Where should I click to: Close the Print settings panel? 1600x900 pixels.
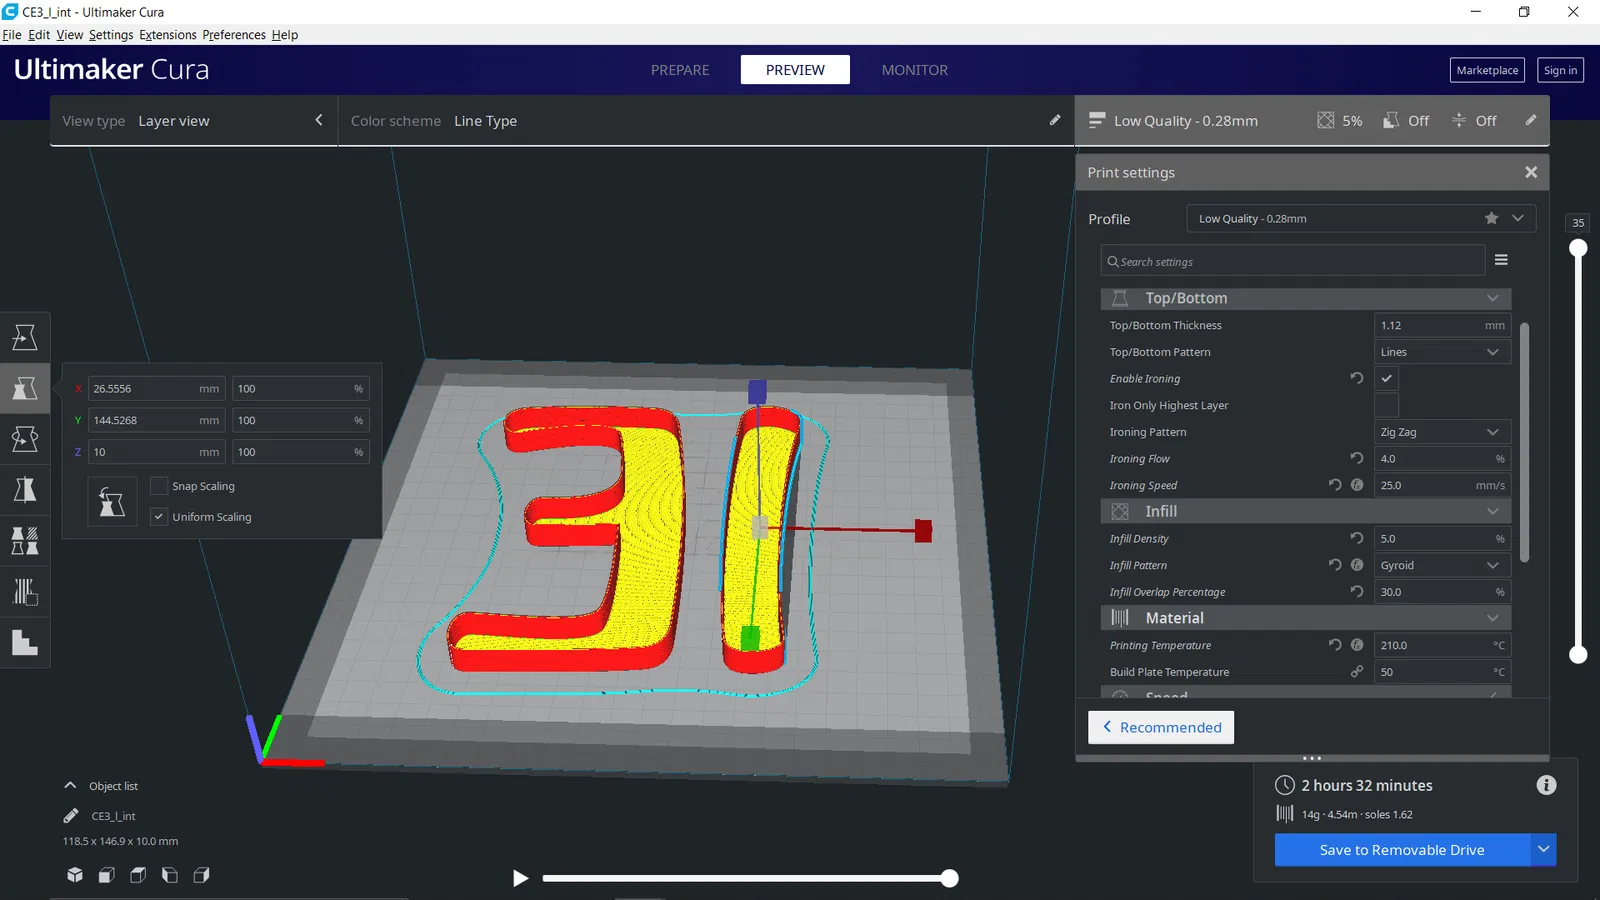1531,172
